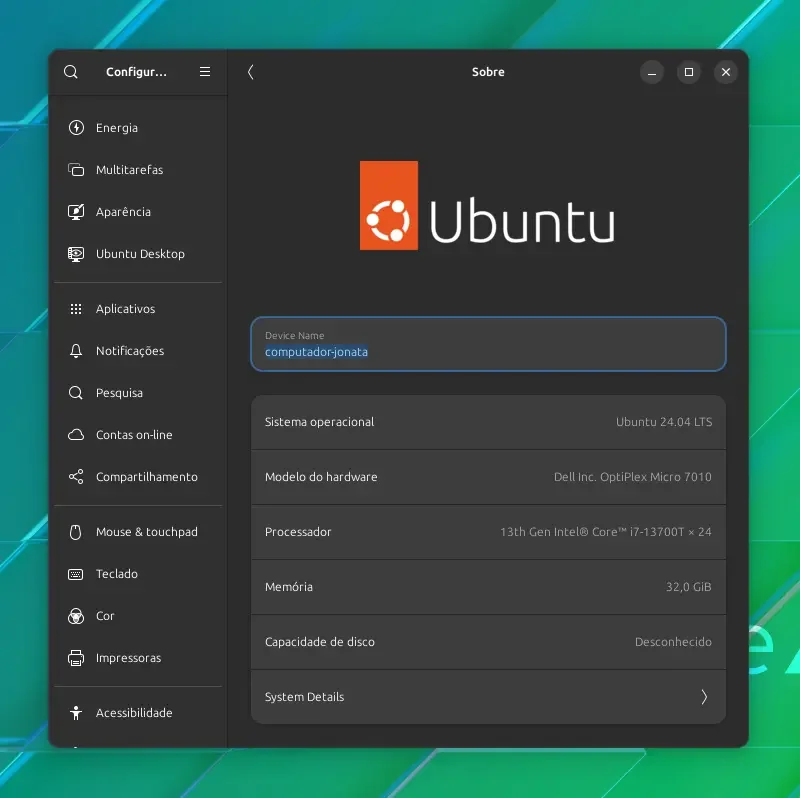Click the Capacidade de disco label
This screenshot has width=800, height=798.
click(319, 642)
